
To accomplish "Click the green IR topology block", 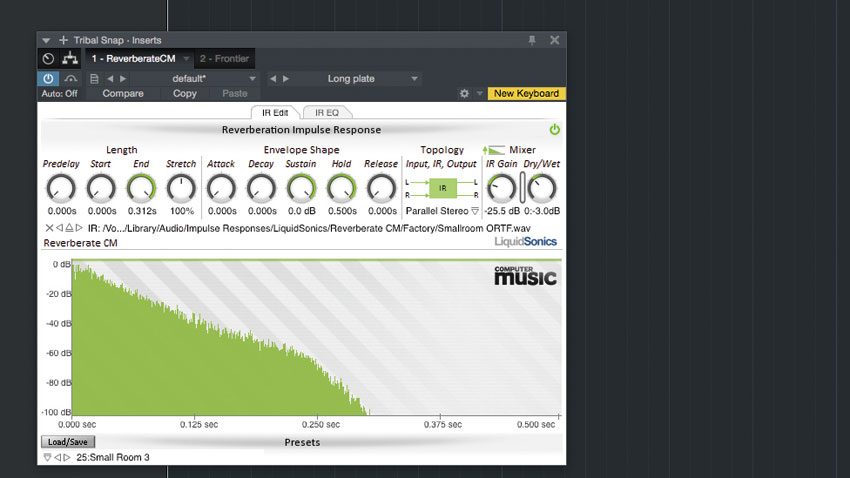I will pos(443,188).
